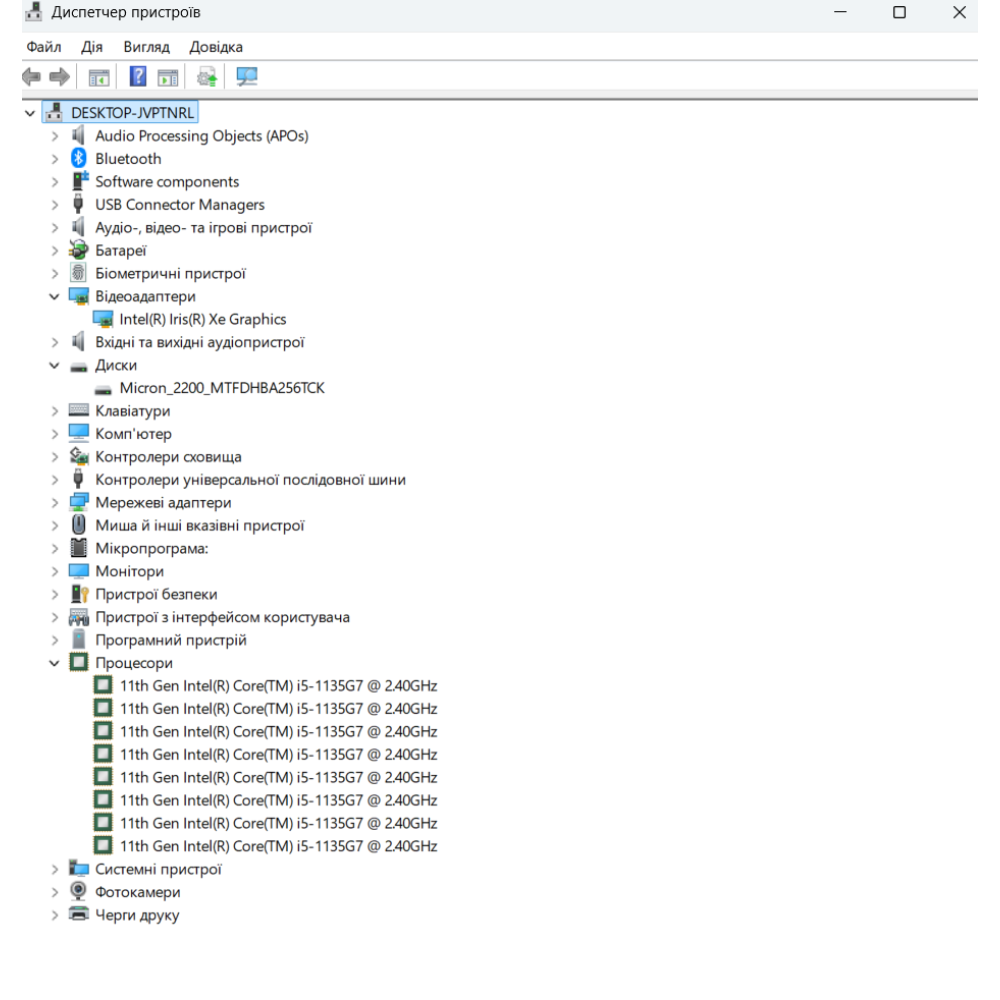This screenshot has height=1000, width=1000.
Task: Open the Дія menu
Action: point(92,47)
